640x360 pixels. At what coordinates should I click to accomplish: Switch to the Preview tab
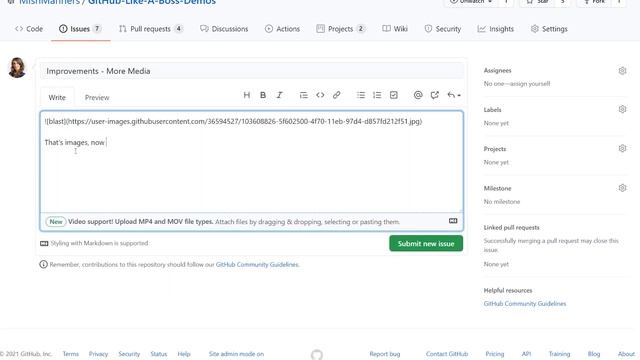pyautogui.click(x=97, y=98)
